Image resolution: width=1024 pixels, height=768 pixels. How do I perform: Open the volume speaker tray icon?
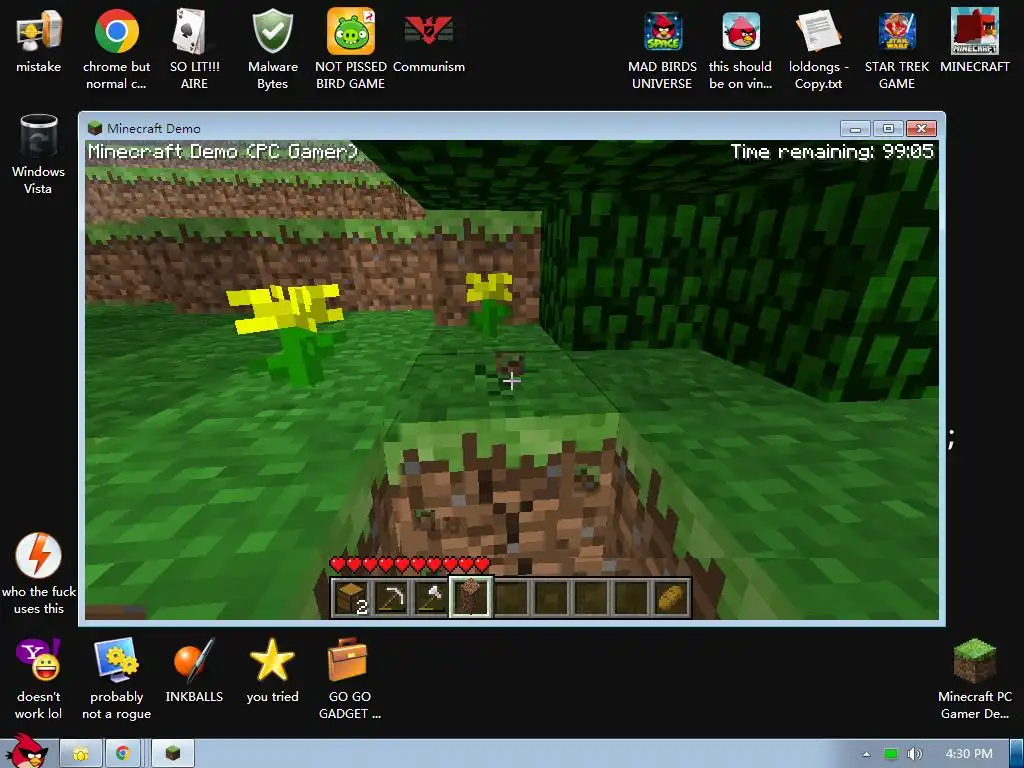click(915, 754)
